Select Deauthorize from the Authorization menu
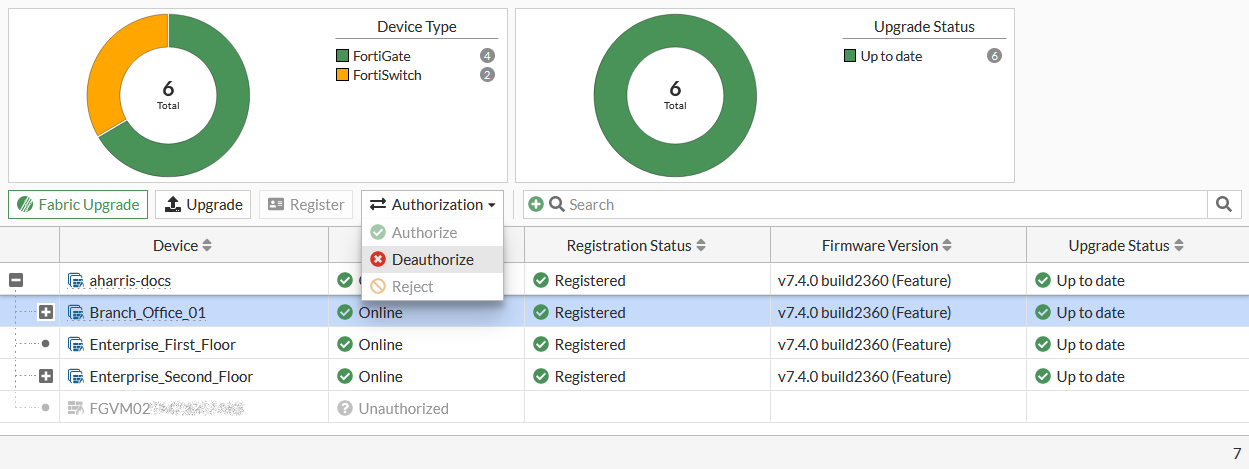 click(x=432, y=259)
